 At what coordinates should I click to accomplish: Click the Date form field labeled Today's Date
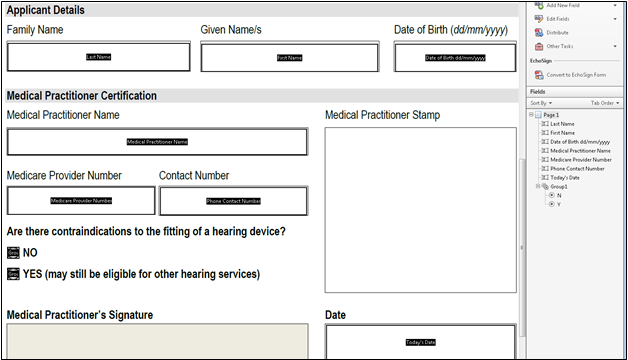[x=421, y=342]
